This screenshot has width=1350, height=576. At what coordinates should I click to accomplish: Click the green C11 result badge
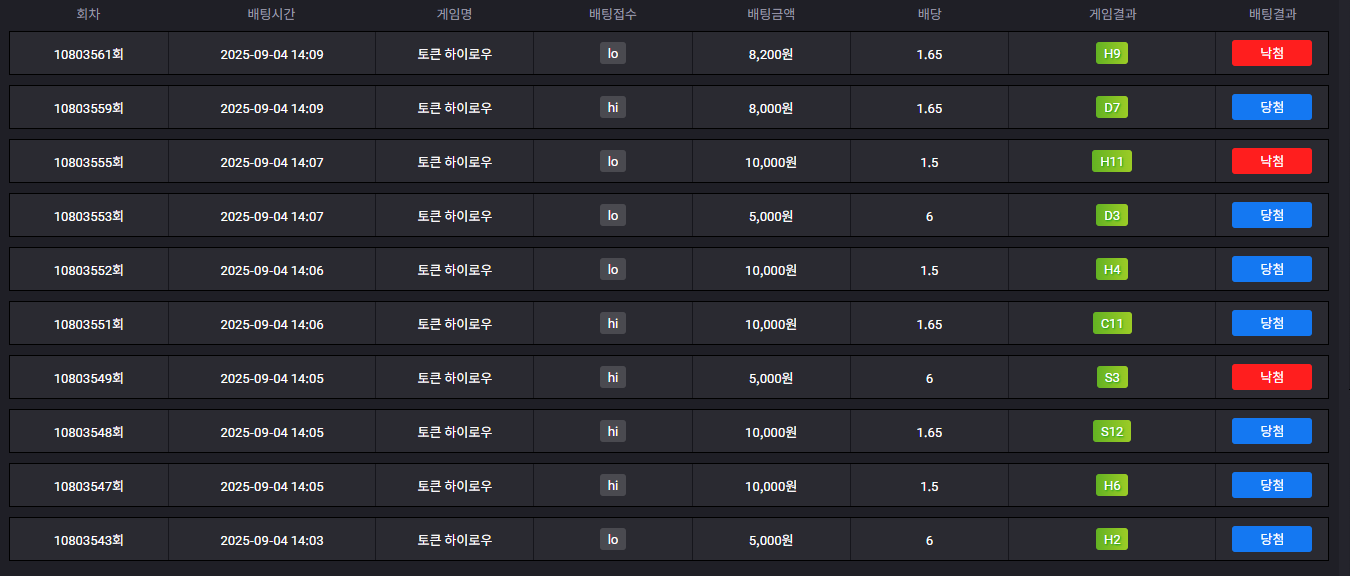point(1112,323)
